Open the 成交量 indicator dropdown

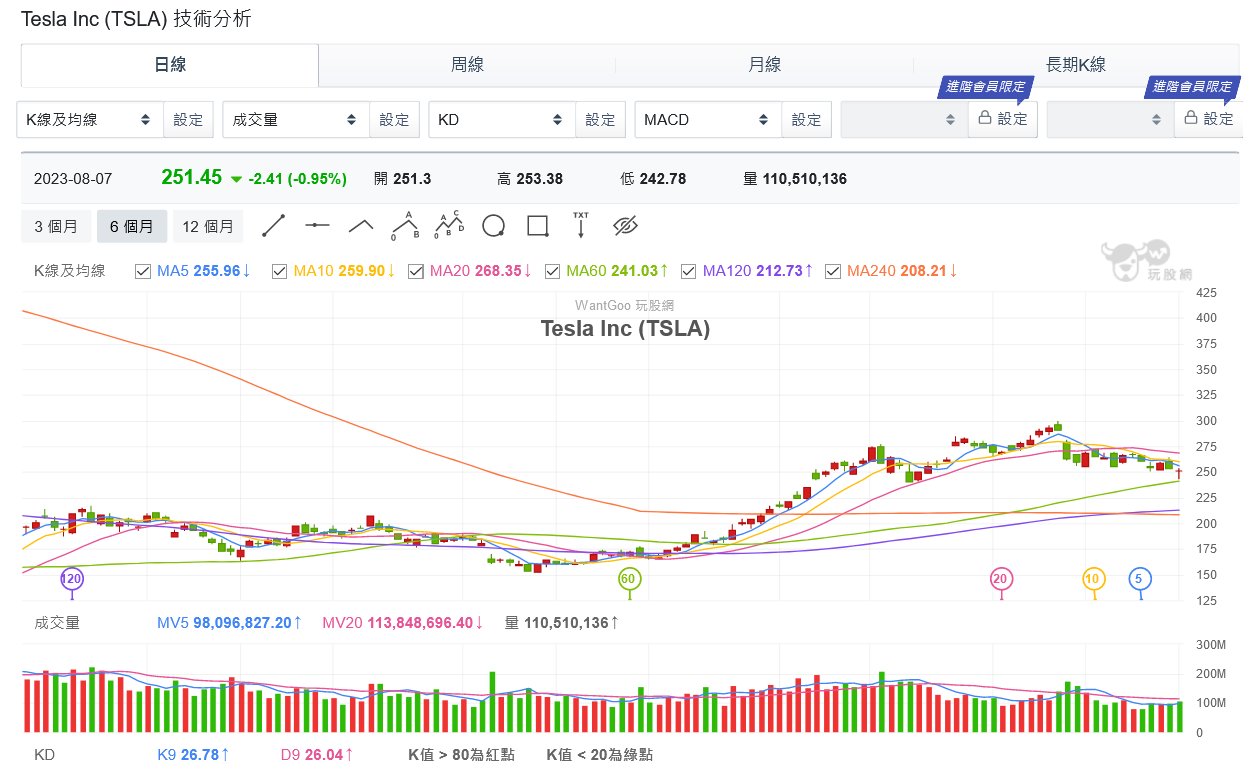coord(296,119)
